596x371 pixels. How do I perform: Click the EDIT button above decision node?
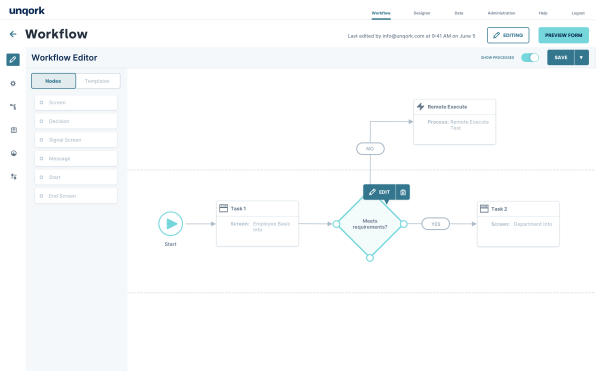(x=379, y=192)
